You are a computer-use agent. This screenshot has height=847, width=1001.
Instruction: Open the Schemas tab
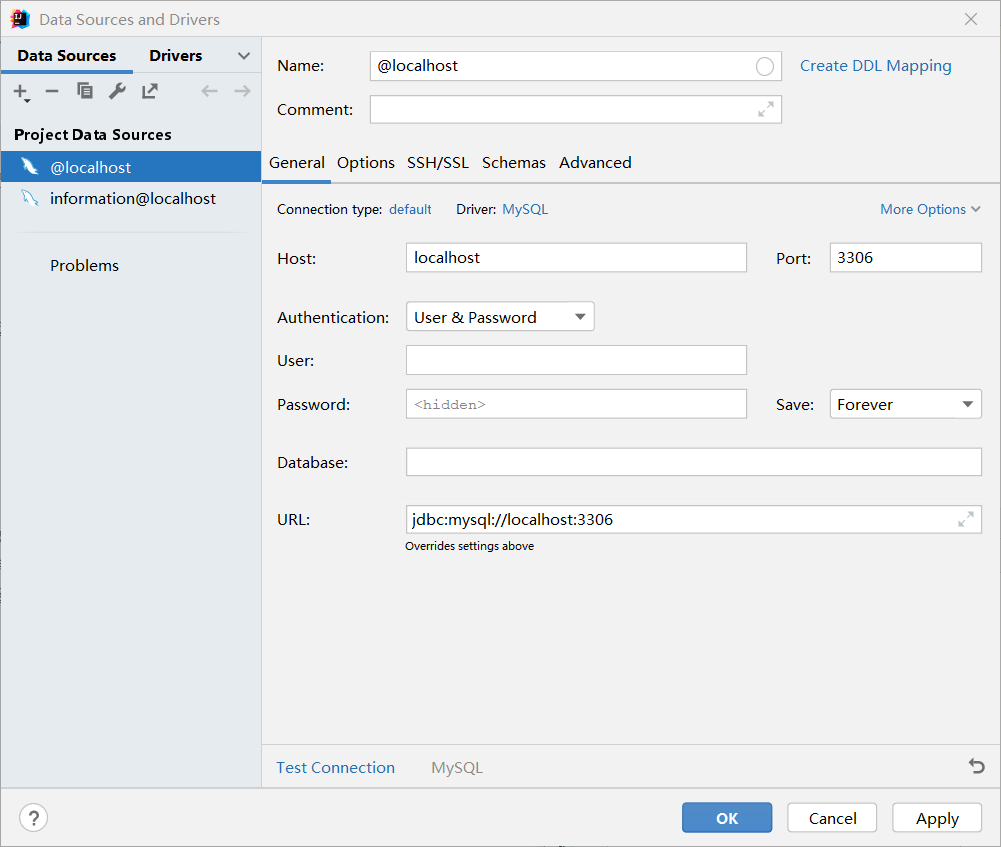tap(514, 163)
